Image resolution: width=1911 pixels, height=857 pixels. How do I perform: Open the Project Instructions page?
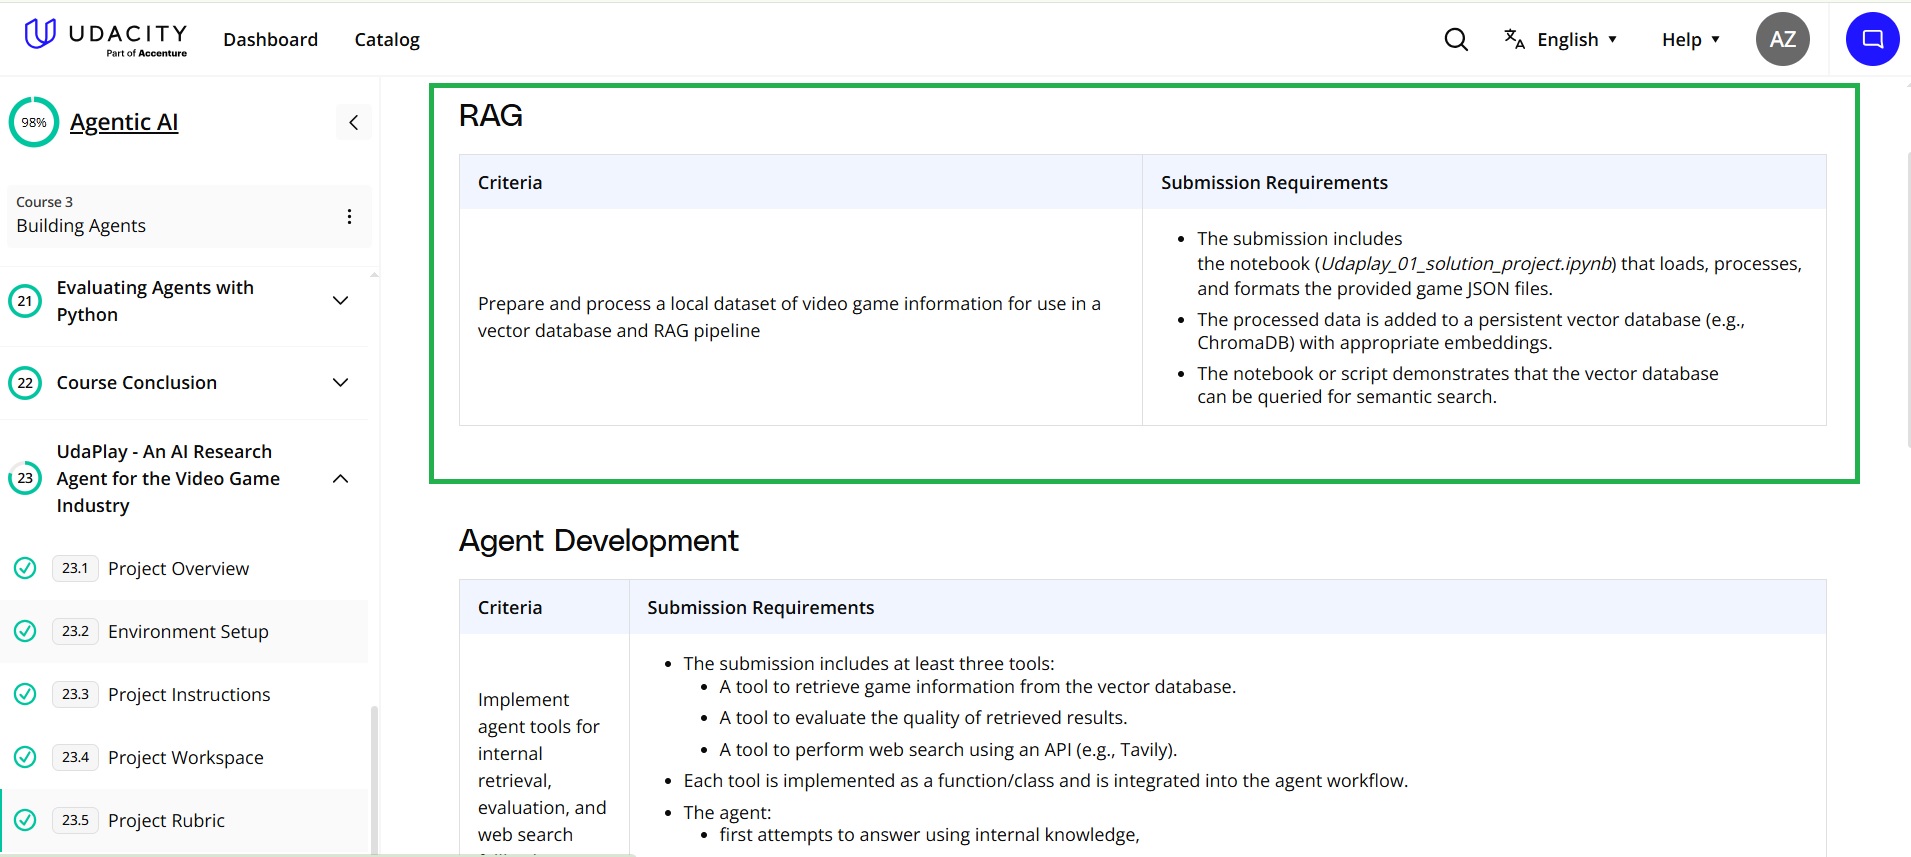pos(189,694)
